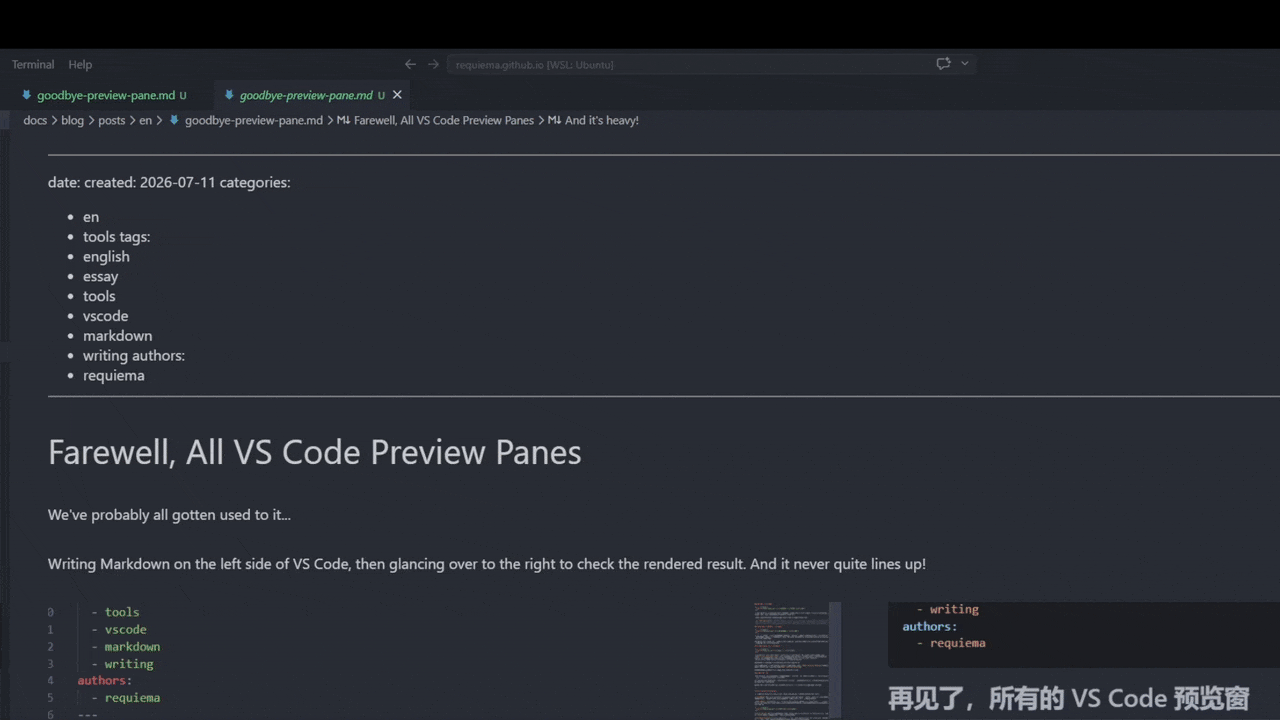Click the goodbye-preview-pane.md breadcrumb

click(254, 120)
